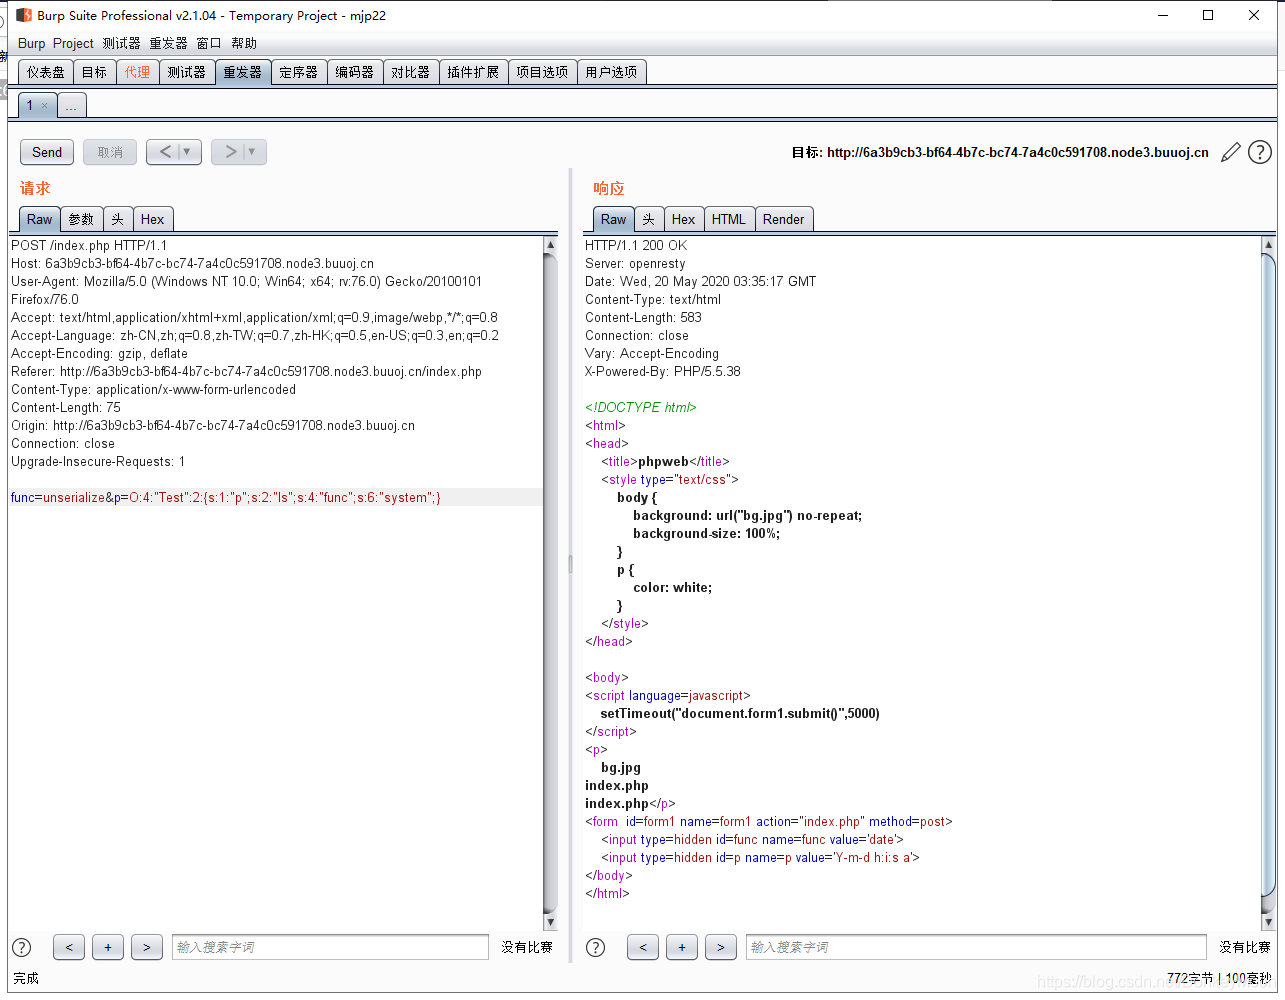This screenshot has height=1000, width=1285.
Task: Close repeater tab 1 with the x
Action: click(44, 105)
